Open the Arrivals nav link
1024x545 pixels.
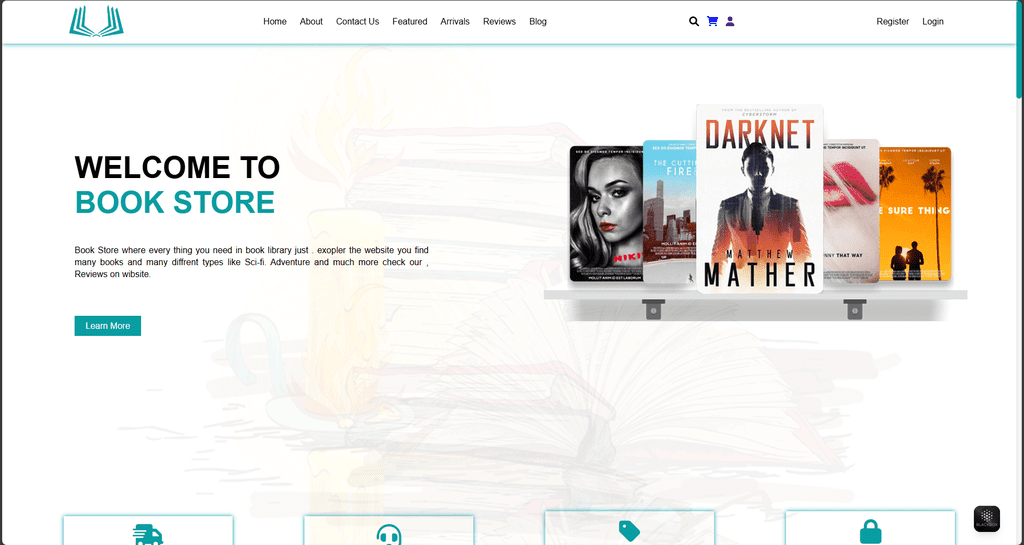click(455, 21)
